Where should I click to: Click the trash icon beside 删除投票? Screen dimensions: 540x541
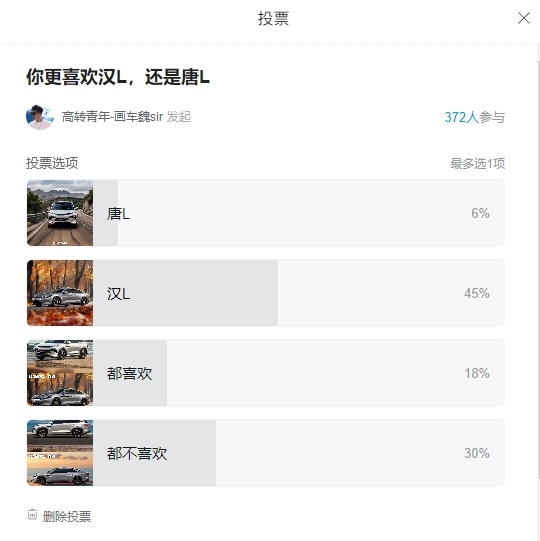pyautogui.click(x=32, y=514)
